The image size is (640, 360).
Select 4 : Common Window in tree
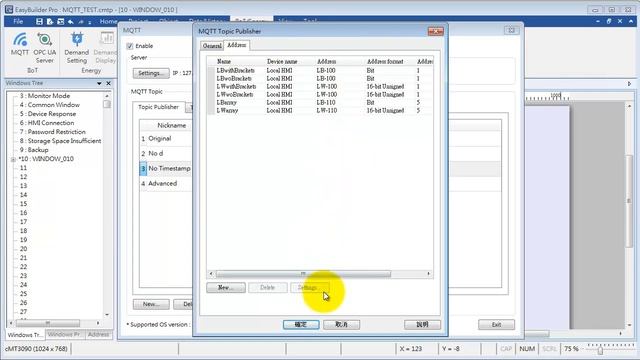pos(50,105)
